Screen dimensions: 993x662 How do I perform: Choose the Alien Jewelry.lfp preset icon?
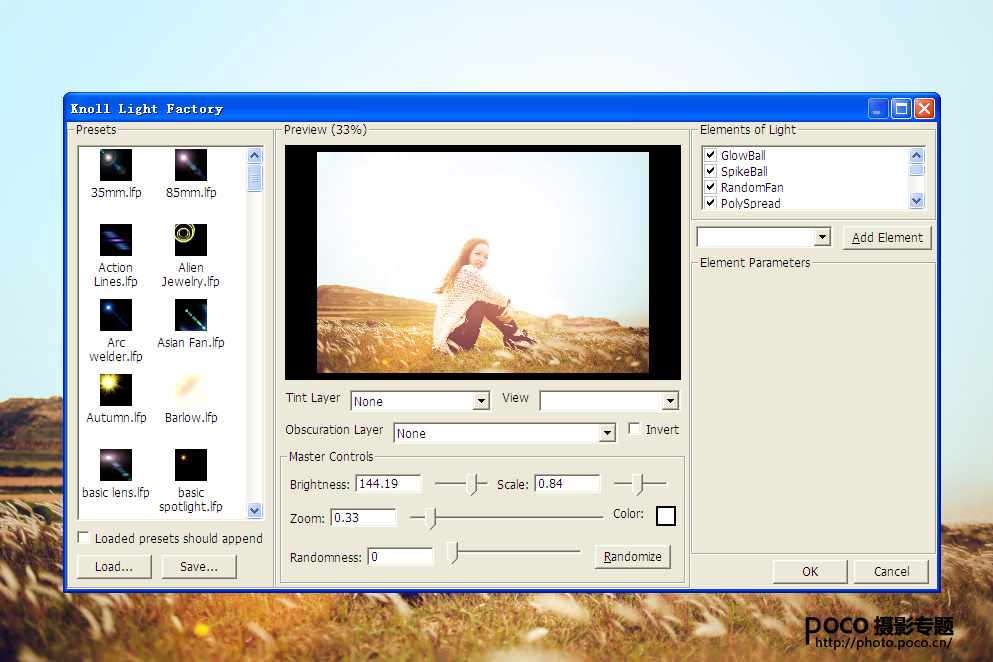(191, 240)
